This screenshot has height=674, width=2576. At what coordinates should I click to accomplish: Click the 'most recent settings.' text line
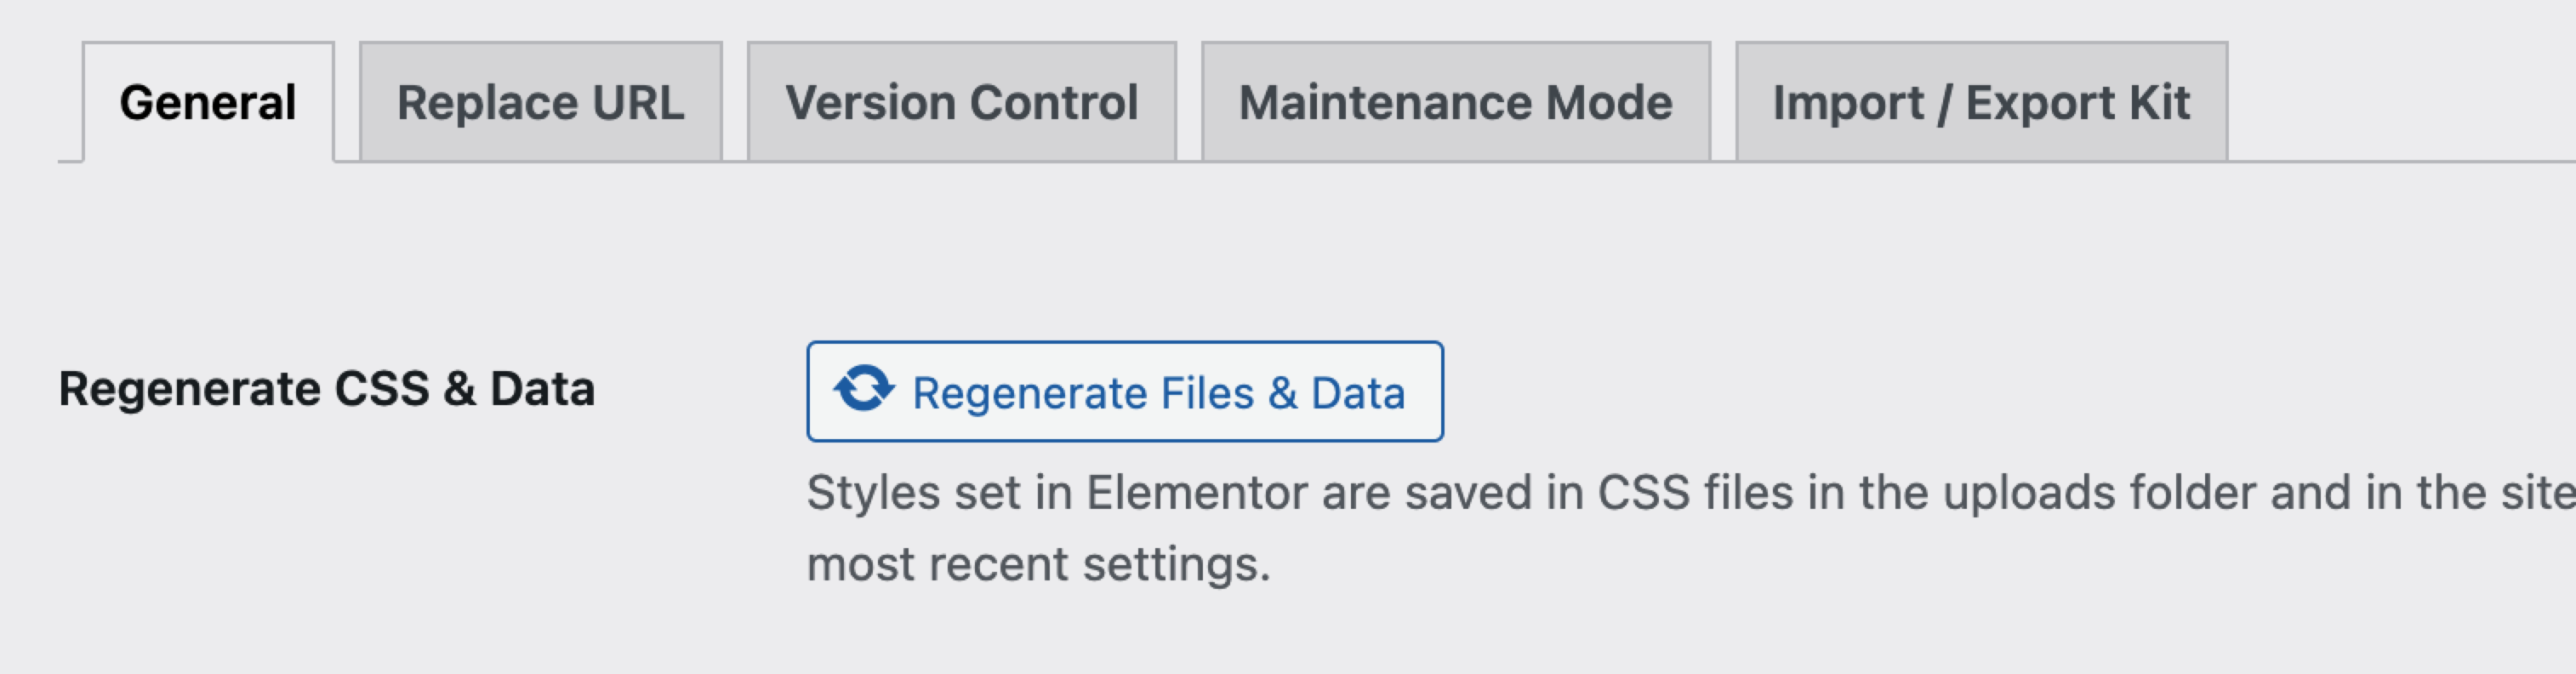click(x=1039, y=564)
